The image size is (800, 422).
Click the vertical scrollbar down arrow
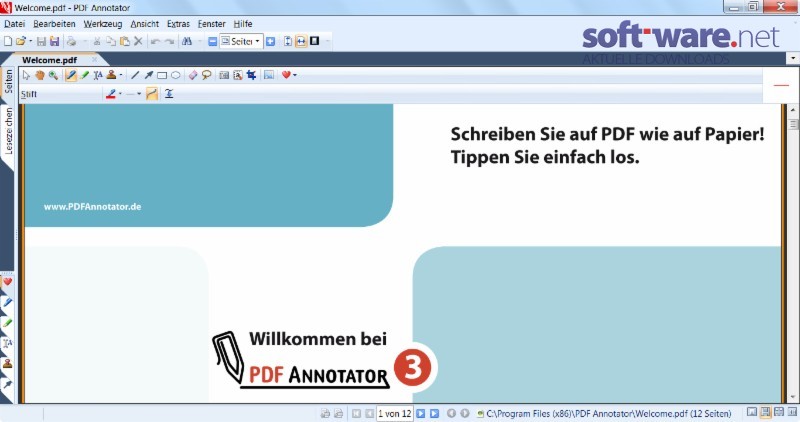[793, 397]
